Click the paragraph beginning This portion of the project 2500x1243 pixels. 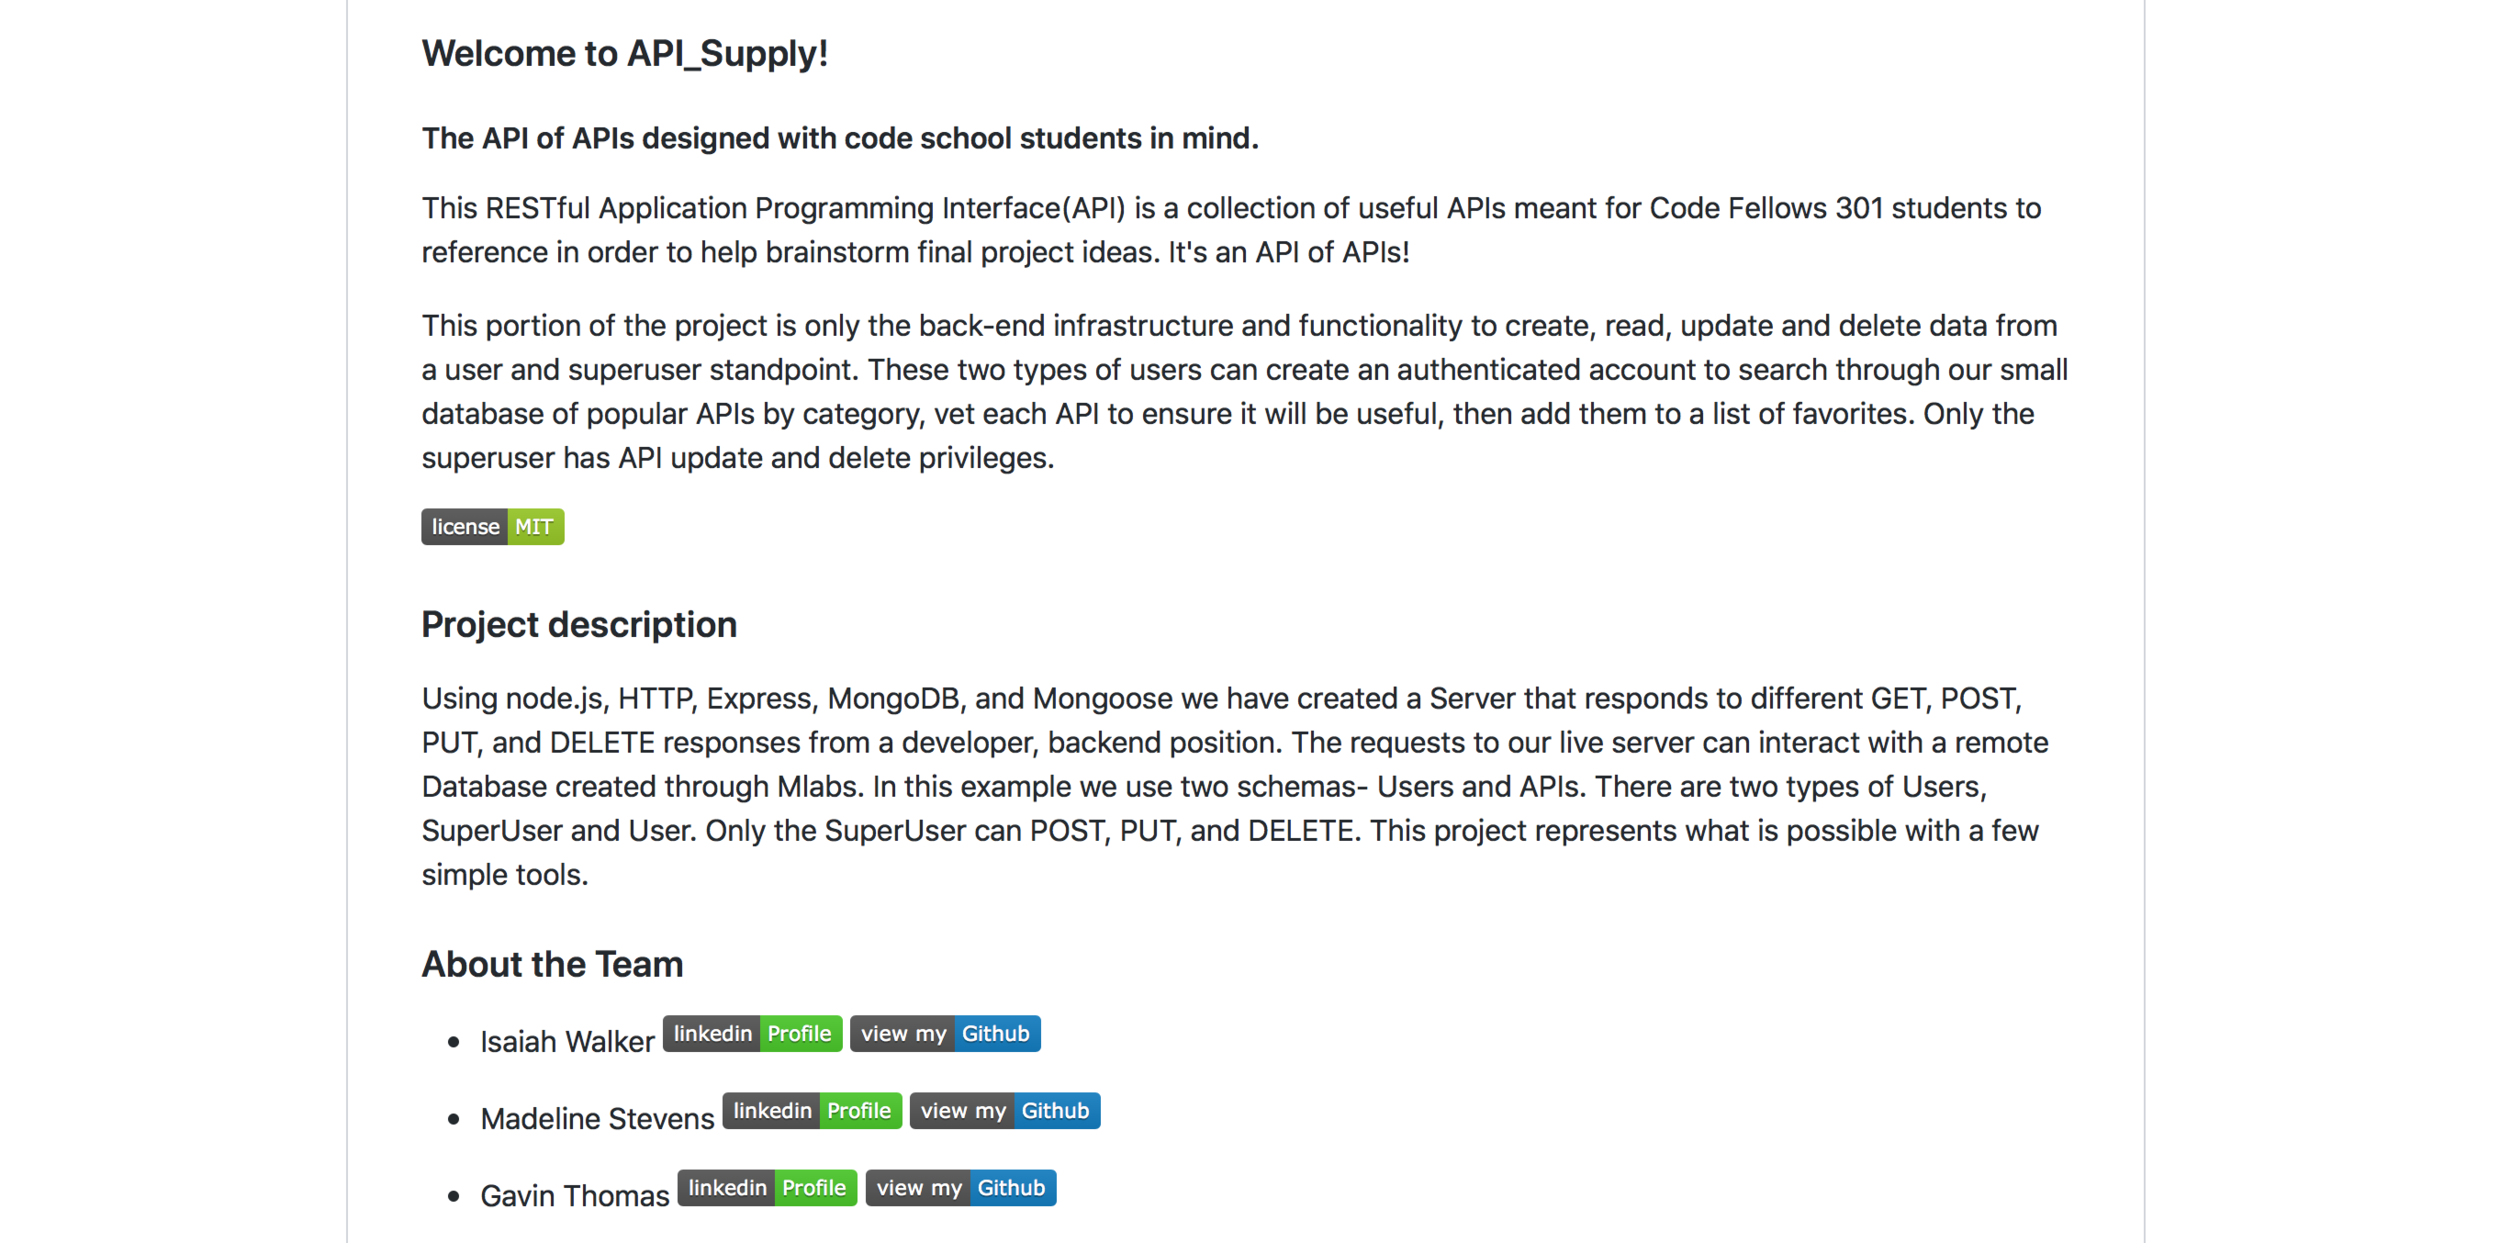tap(1244, 391)
